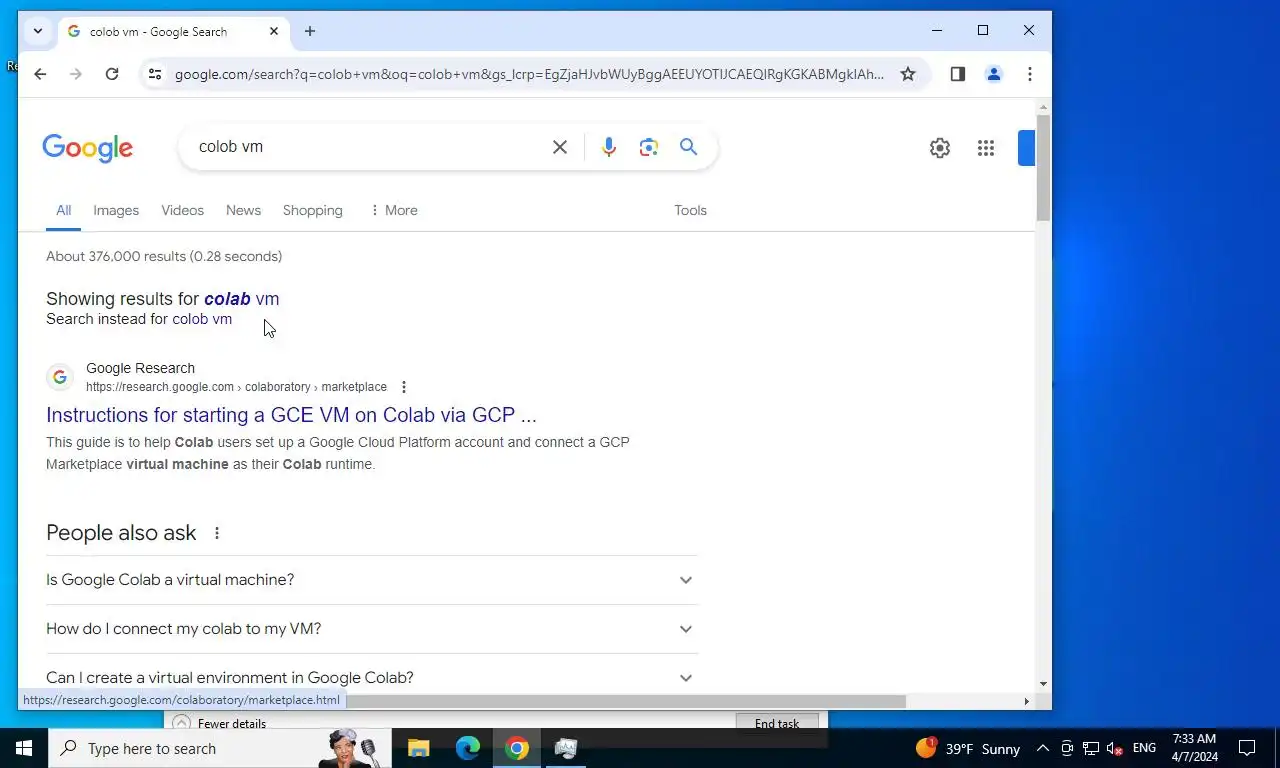Open the Chrome side panel
Screen dimensions: 1280x768
958,74
